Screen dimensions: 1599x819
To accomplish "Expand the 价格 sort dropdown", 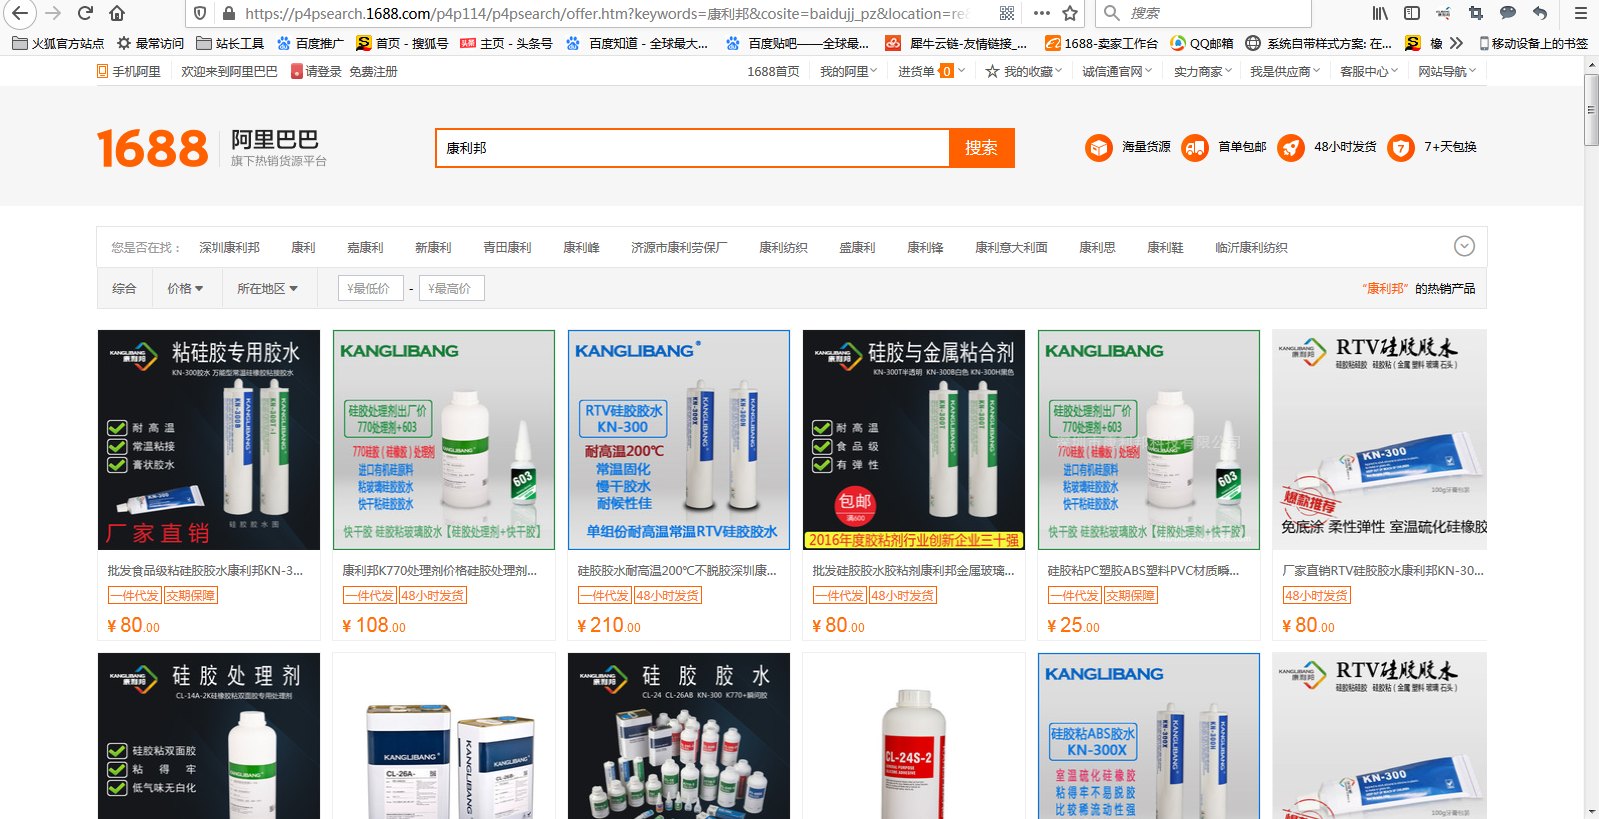I will (x=185, y=289).
